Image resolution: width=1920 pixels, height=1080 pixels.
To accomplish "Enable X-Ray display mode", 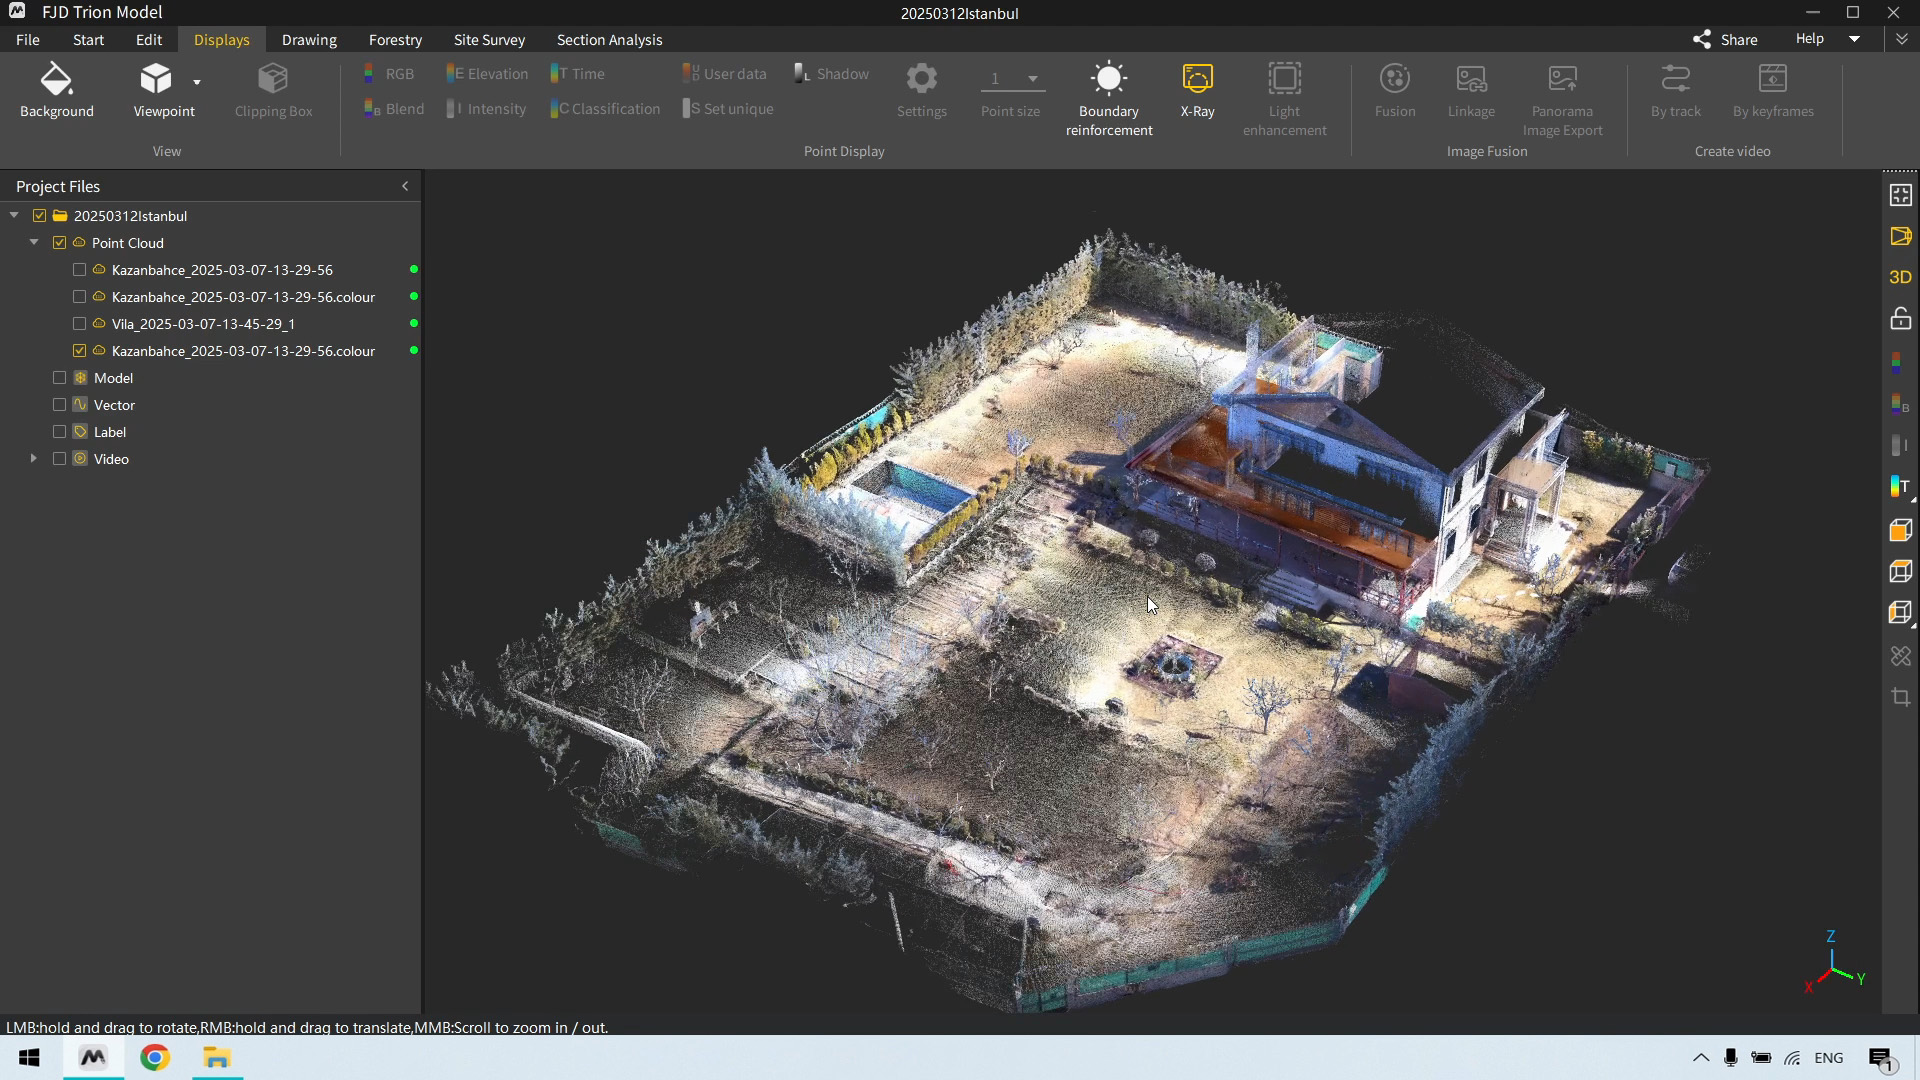I will click(1197, 90).
